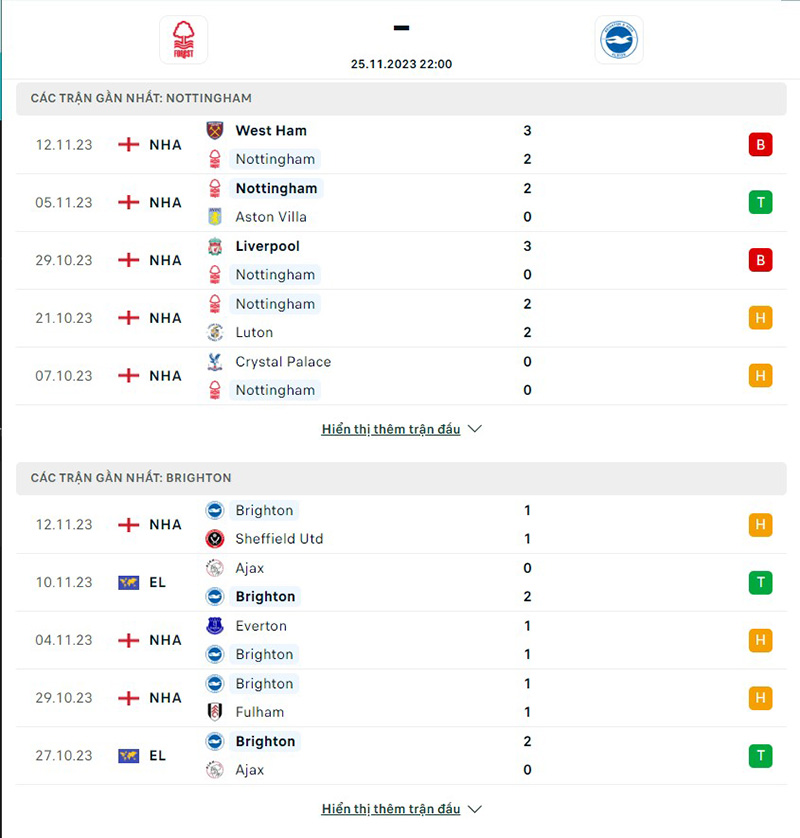
Task: Click the red B result badge for West Ham match
Action: (760, 144)
